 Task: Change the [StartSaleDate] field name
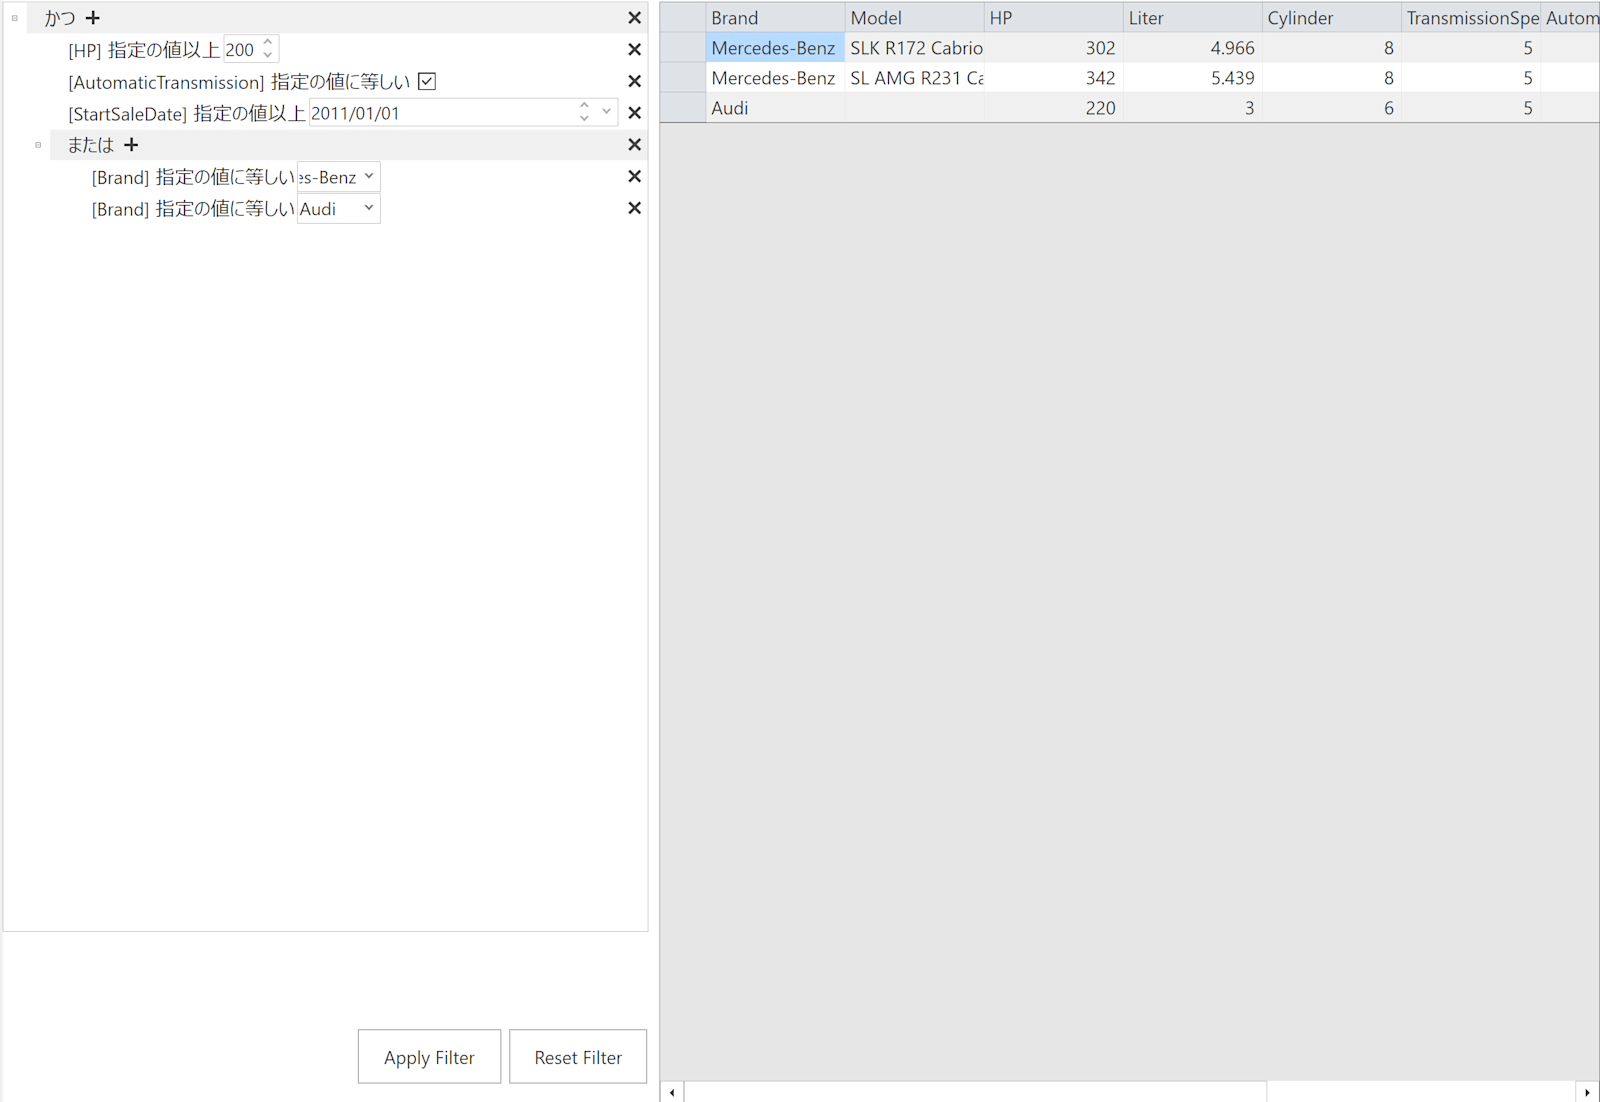click(128, 114)
